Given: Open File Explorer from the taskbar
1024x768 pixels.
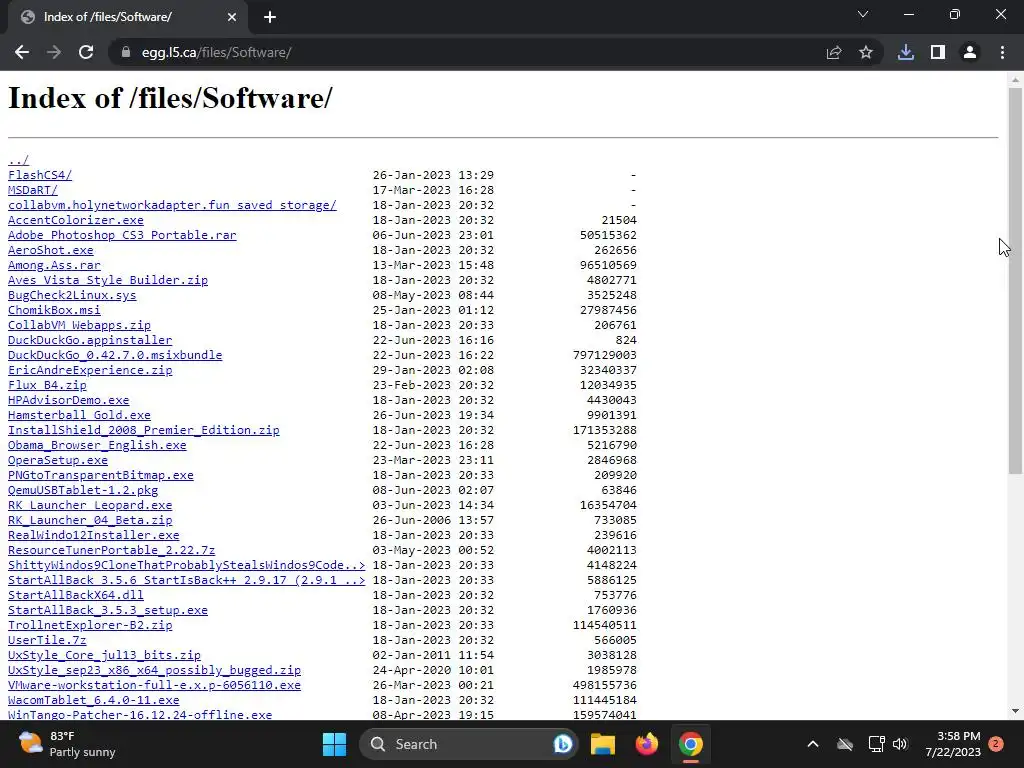Looking at the screenshot, I should pyautogui.click(x=603, y=744).
